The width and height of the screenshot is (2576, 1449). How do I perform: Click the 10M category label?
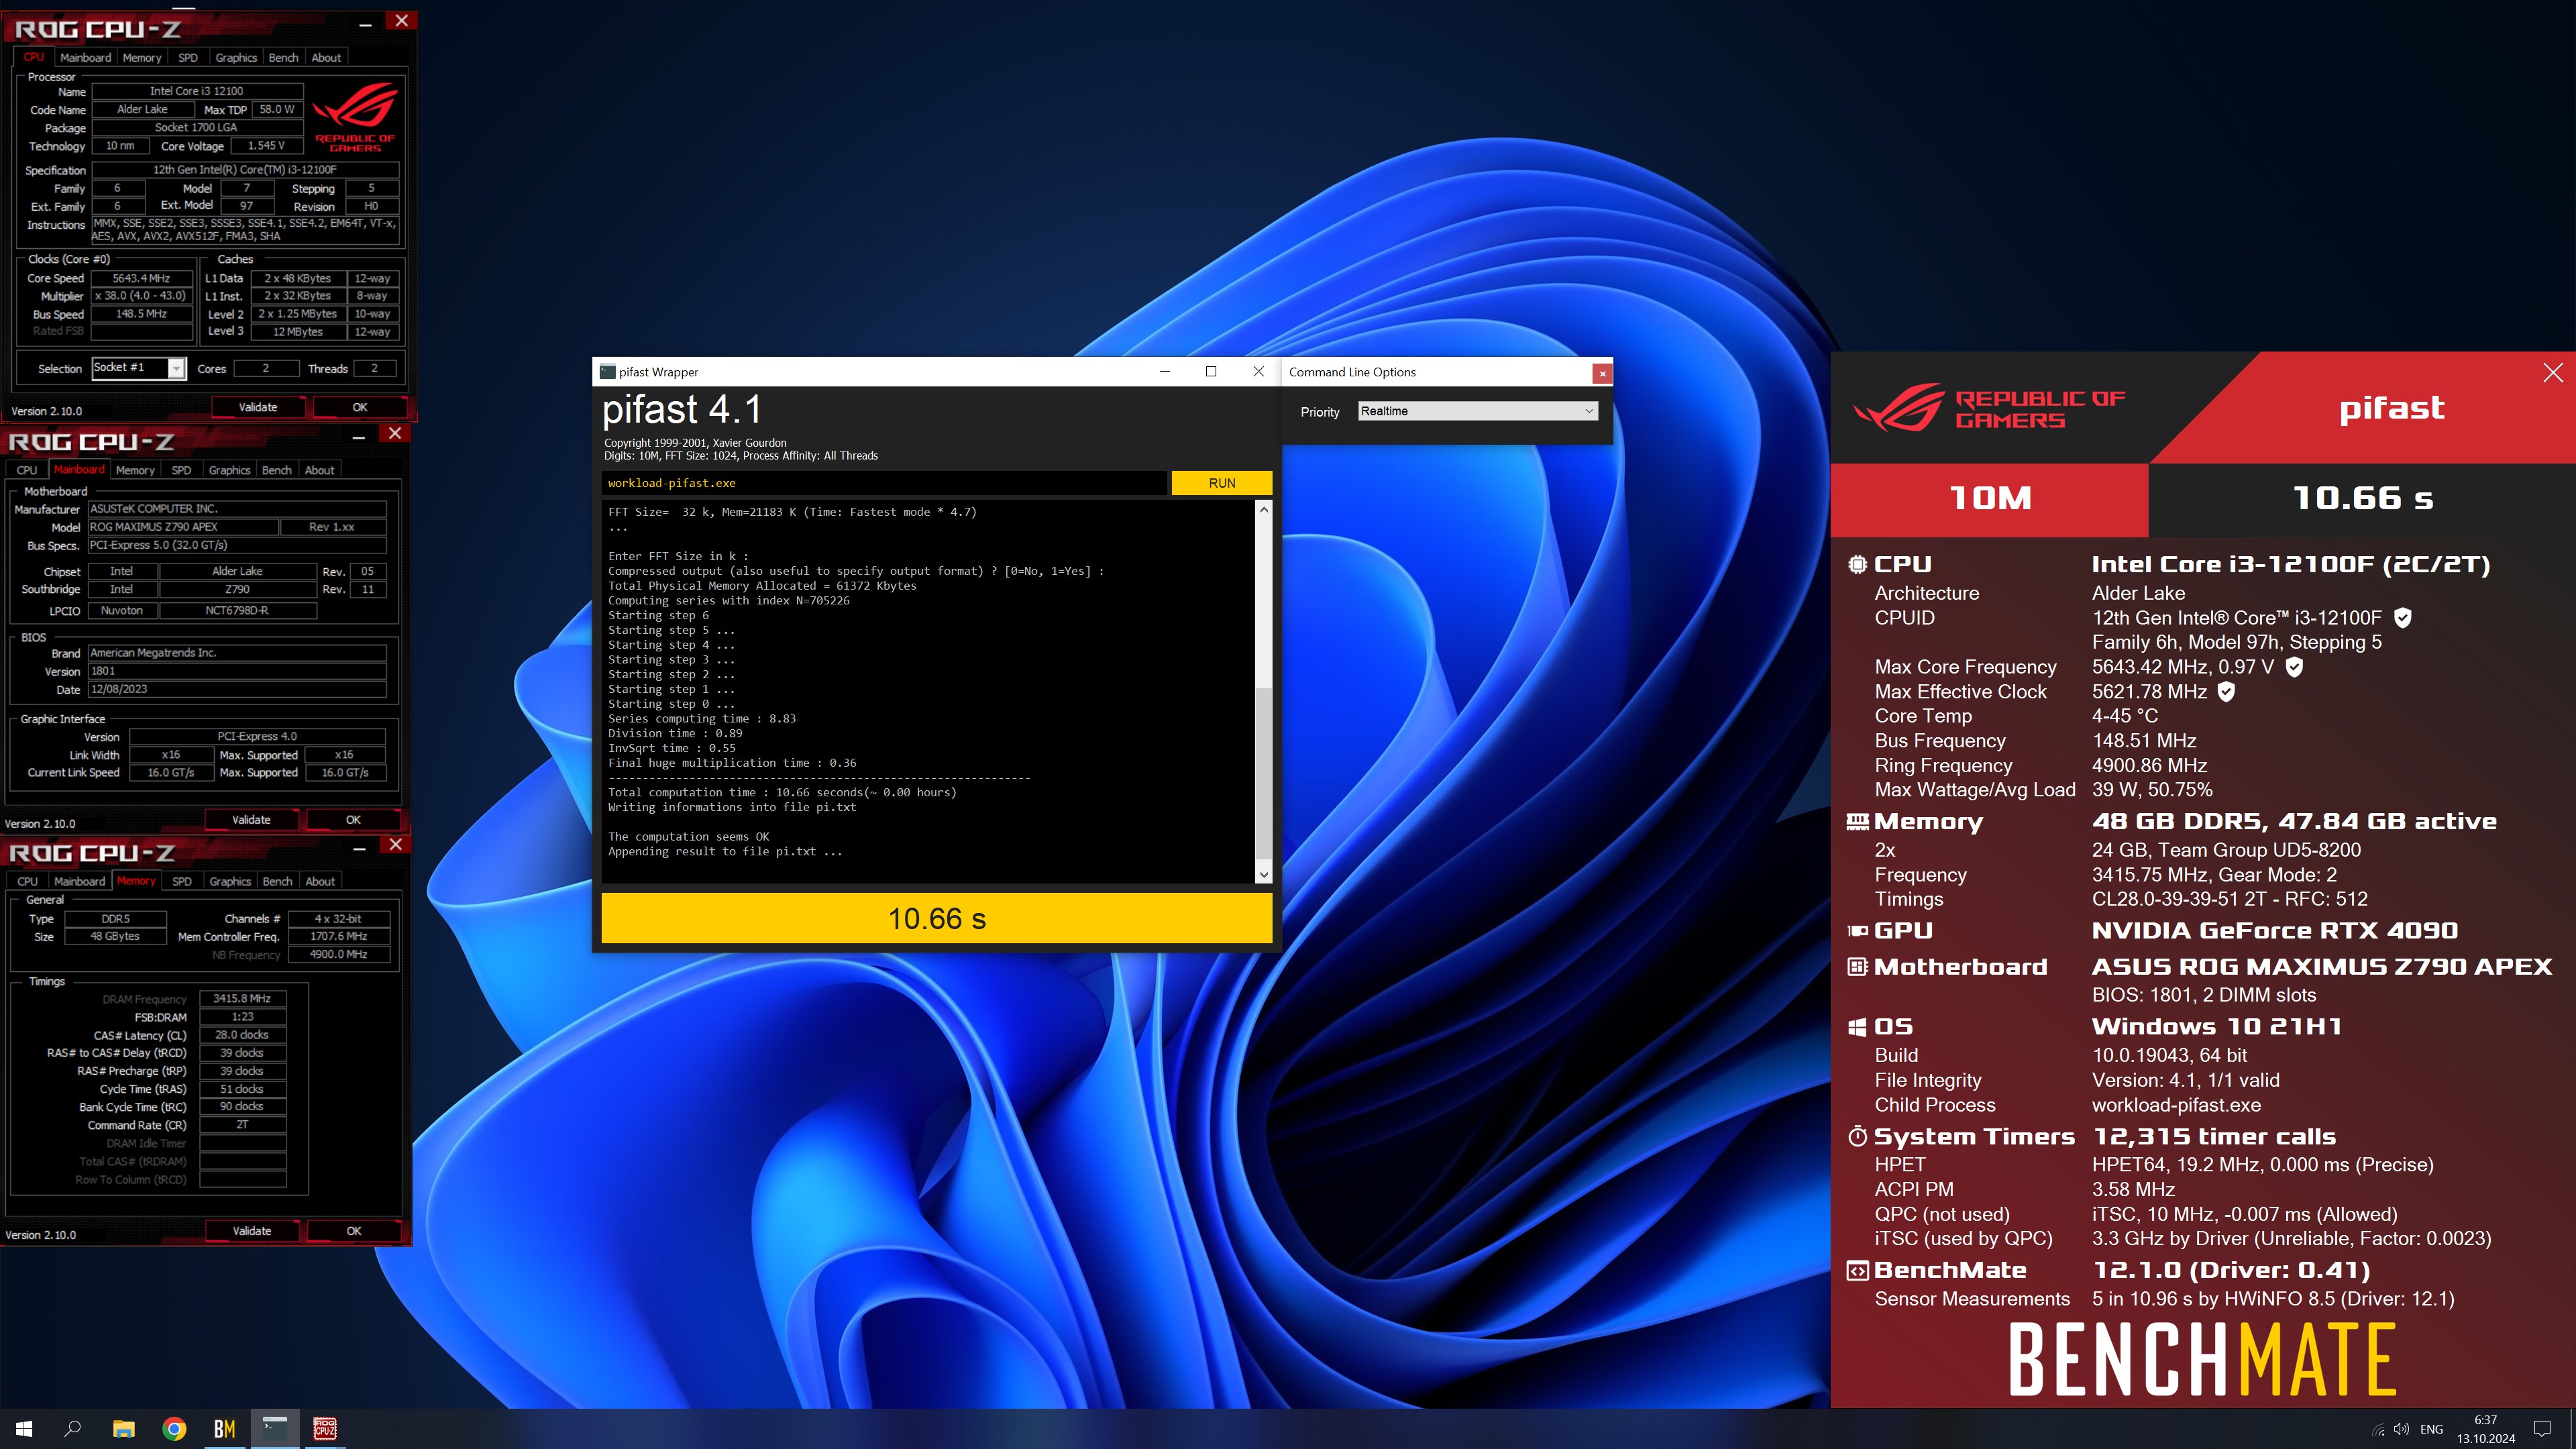pos(1990,498)
